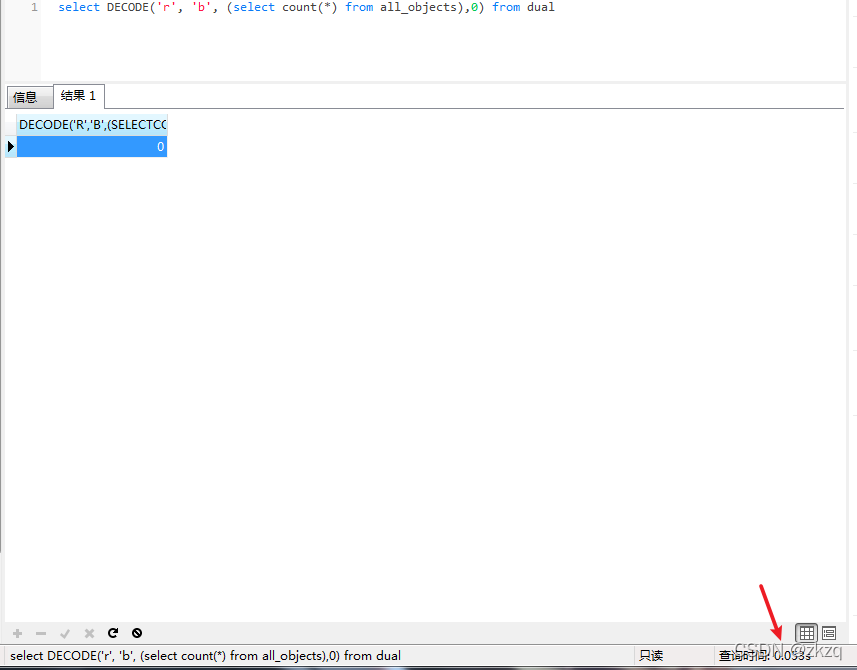Switch to form view
This screenshot has width=857, height=670.
[829, 633]
